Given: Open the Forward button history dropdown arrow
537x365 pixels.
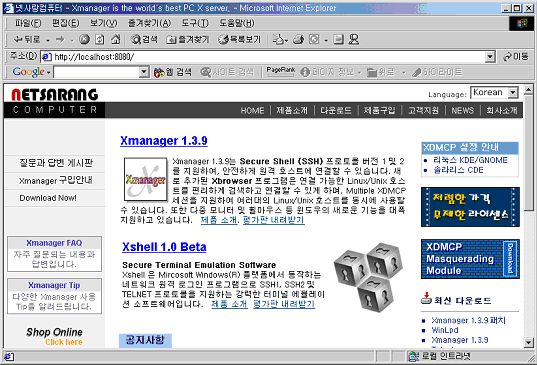Looking at the screenshot, I should click(x=72, y=40).
